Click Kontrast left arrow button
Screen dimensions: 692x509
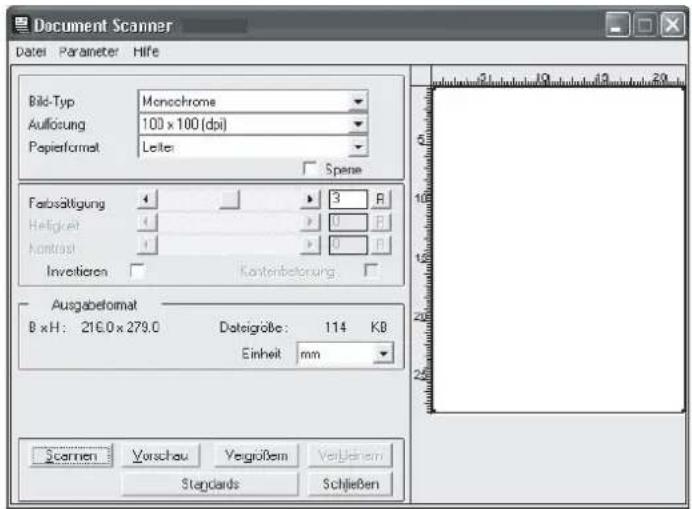pyautogui.click(x=147, y=245)
